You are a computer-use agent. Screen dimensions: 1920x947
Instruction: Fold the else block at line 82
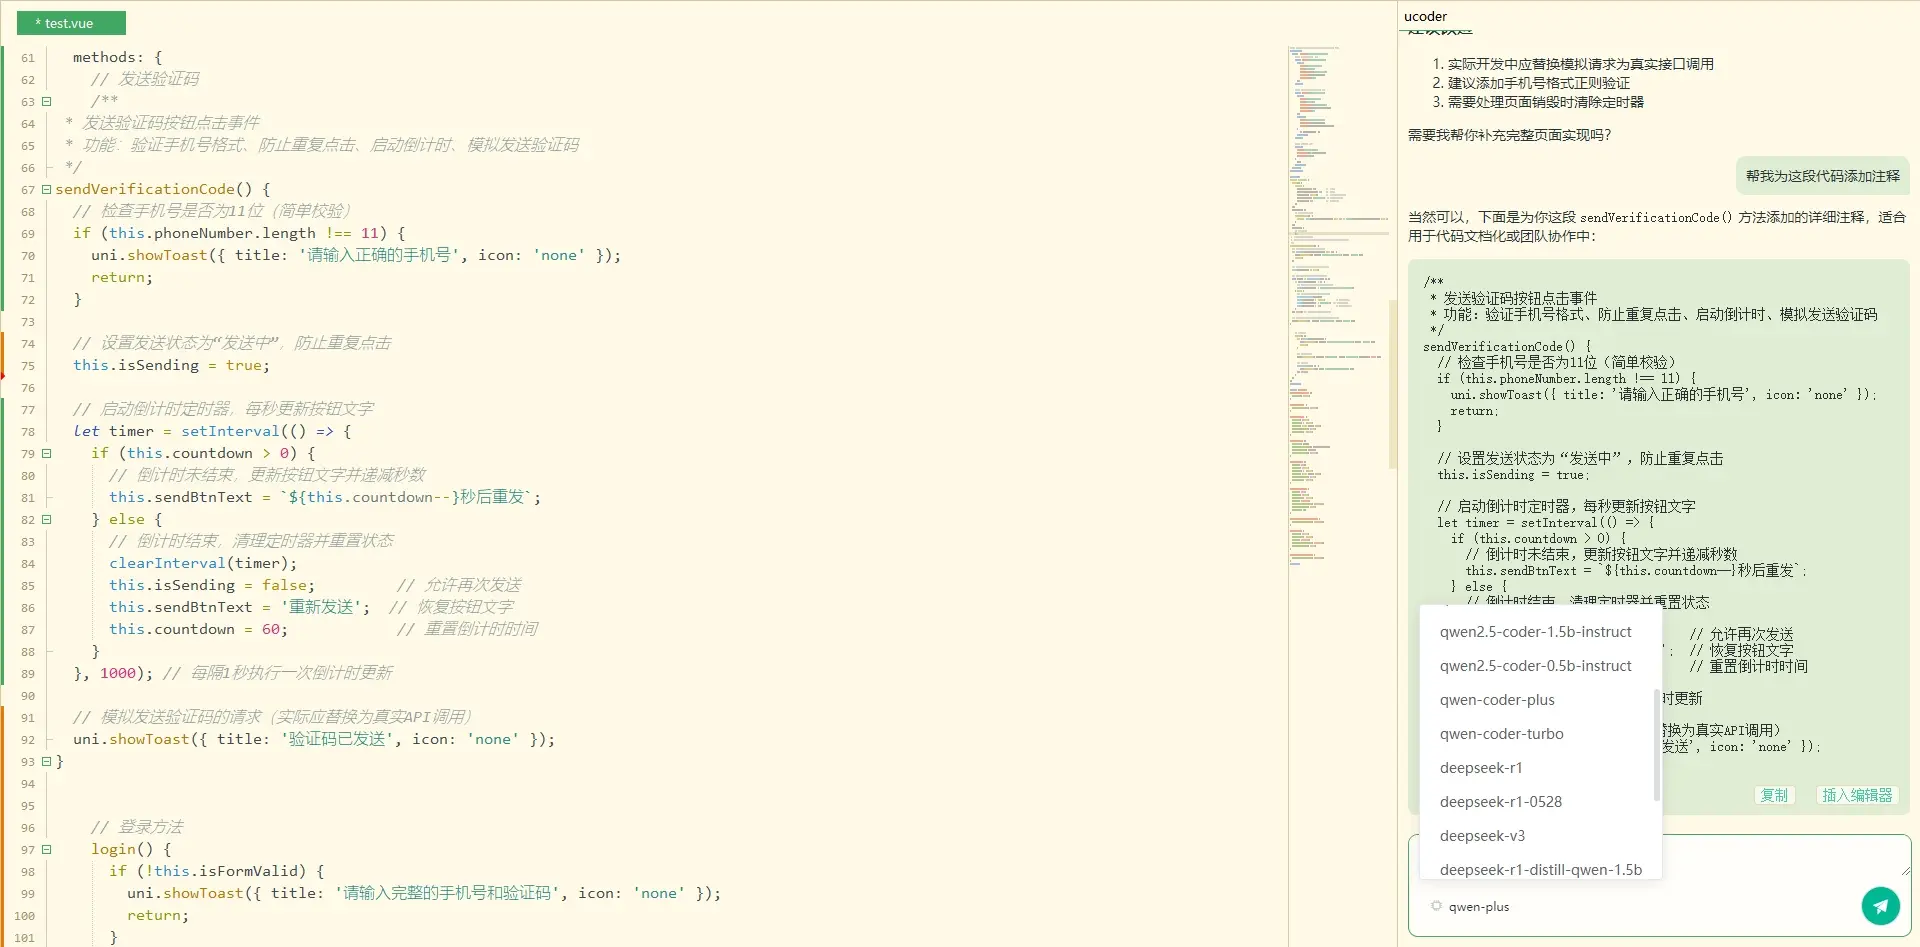tap(46, 519)
